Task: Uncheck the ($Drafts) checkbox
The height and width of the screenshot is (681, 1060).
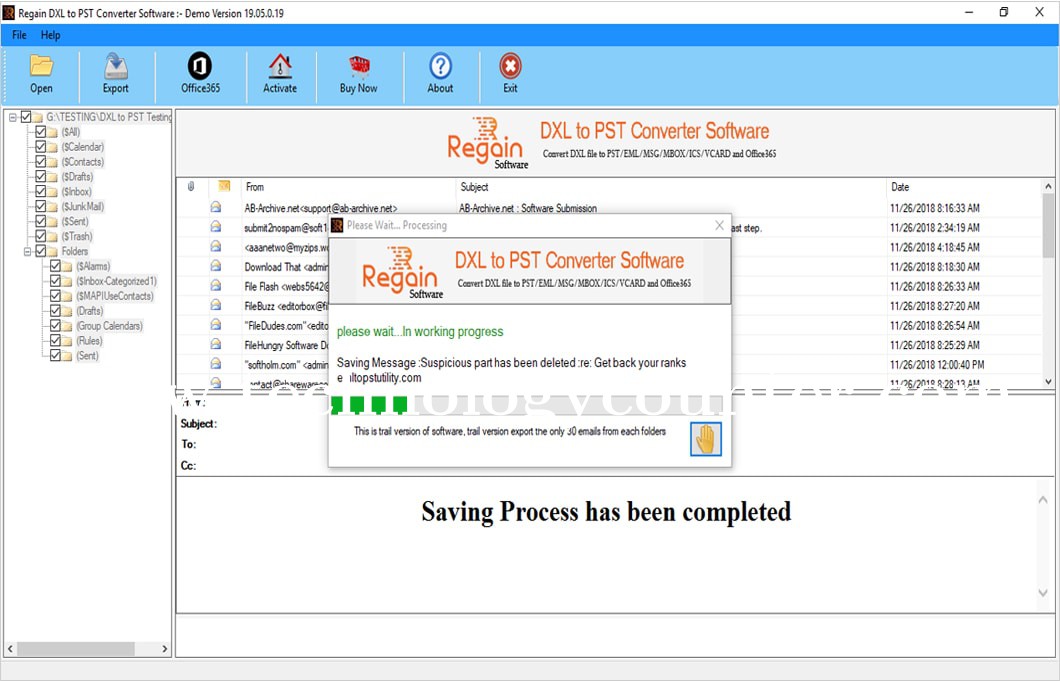Action: click(x=41, y=177)
